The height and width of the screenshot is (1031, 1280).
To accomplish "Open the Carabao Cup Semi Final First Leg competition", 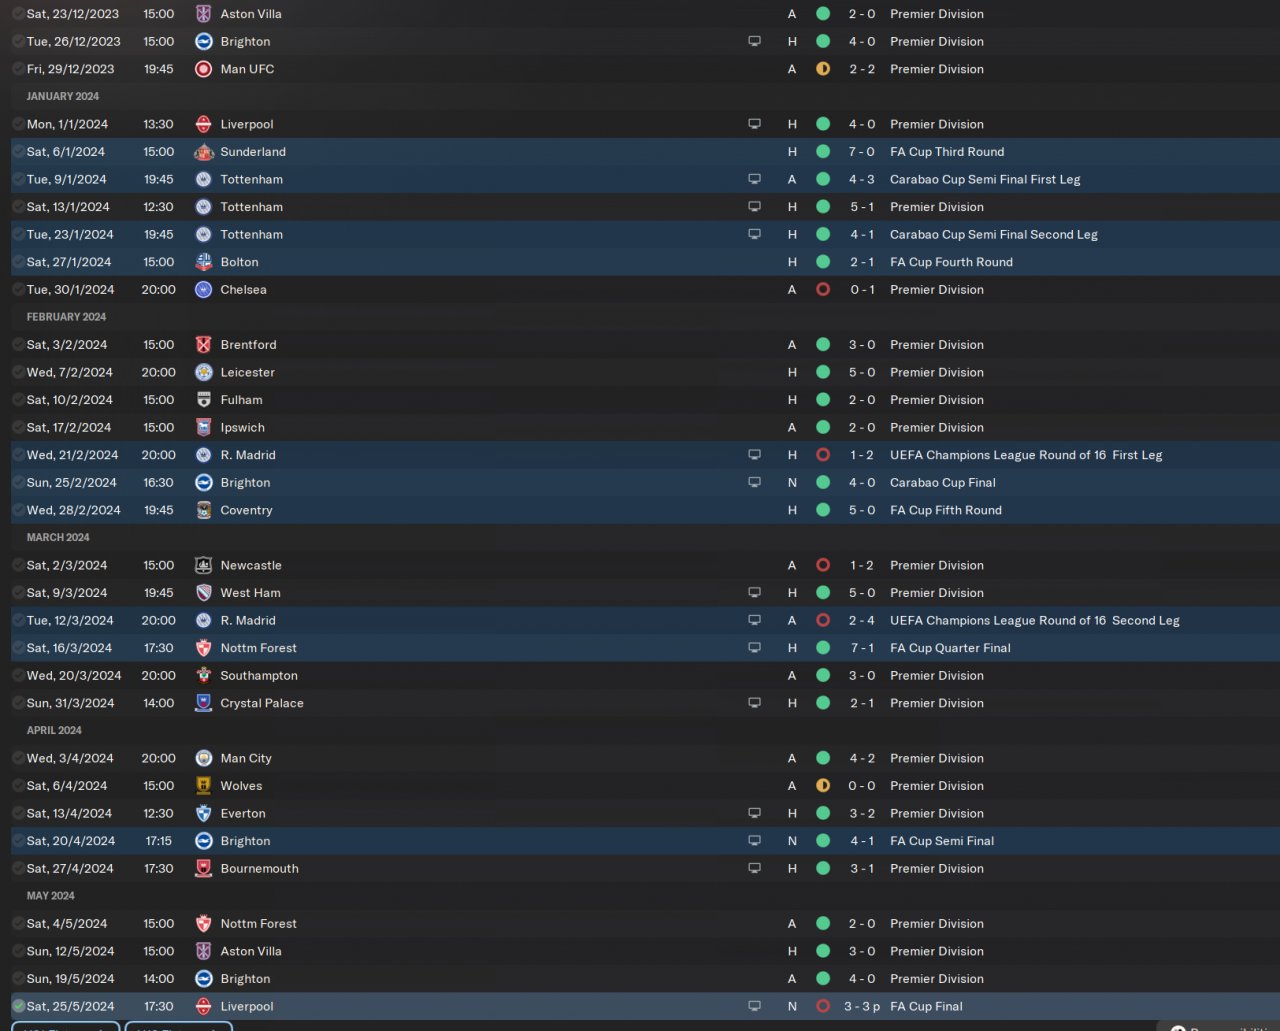I will coord(984,179).
